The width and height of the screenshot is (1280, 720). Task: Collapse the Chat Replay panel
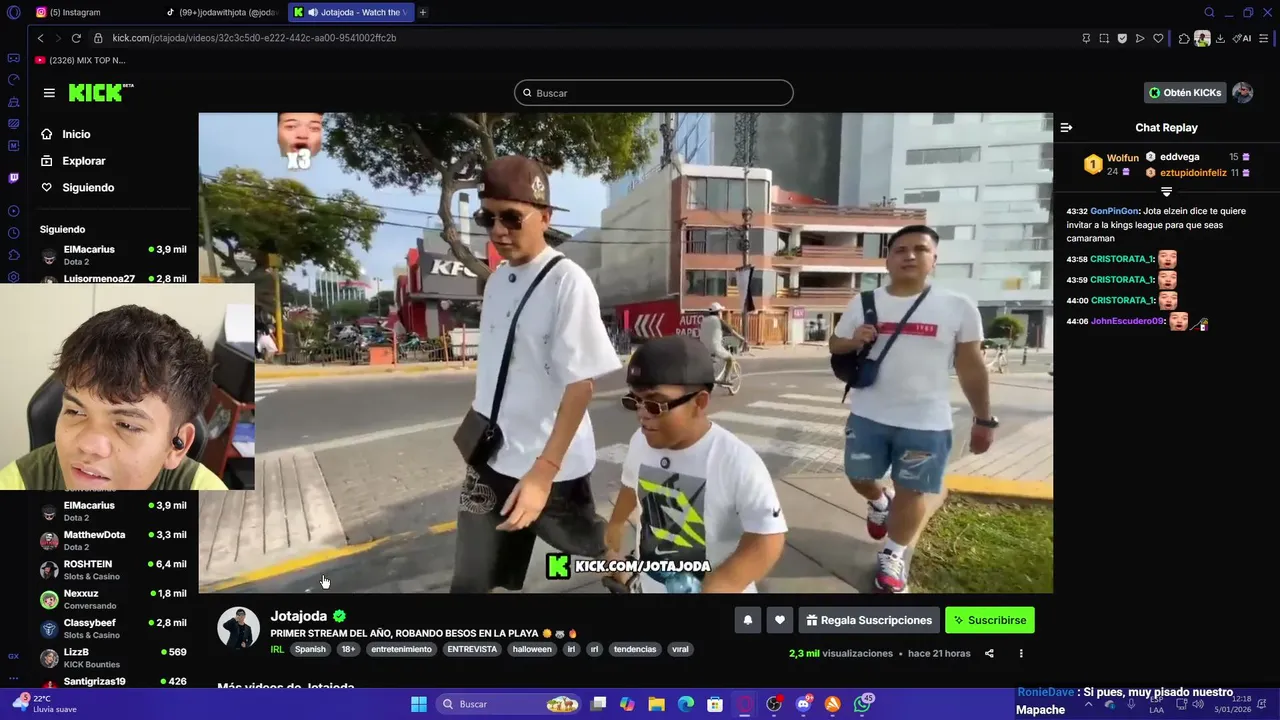click(x=1066, y=128)
